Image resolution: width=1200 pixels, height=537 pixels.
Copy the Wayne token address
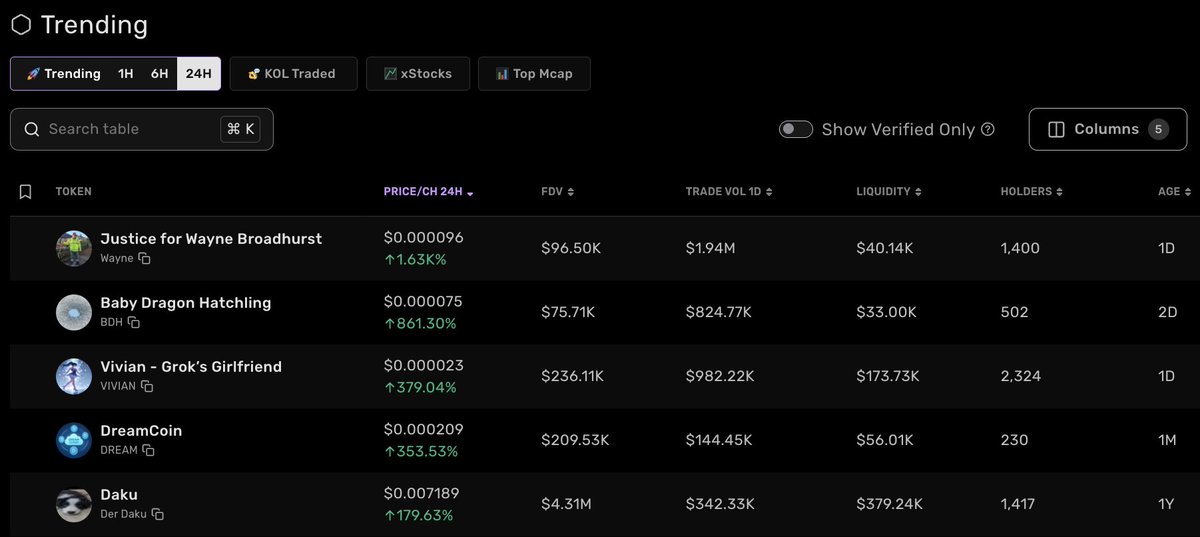tap(145, 259)
